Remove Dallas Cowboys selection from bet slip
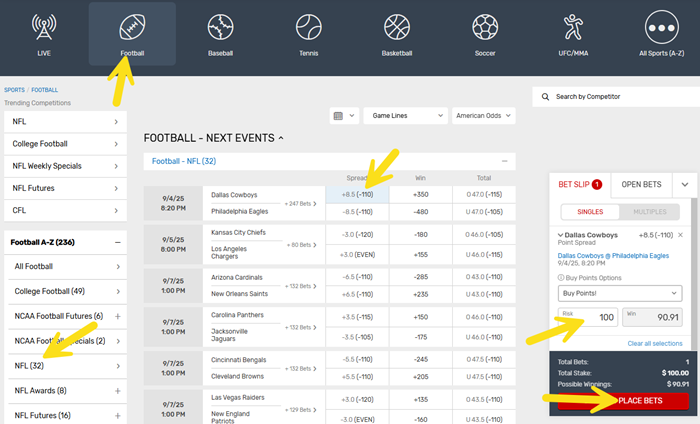The height and width of the screenshot is (424, 700). tap(680, 235)
